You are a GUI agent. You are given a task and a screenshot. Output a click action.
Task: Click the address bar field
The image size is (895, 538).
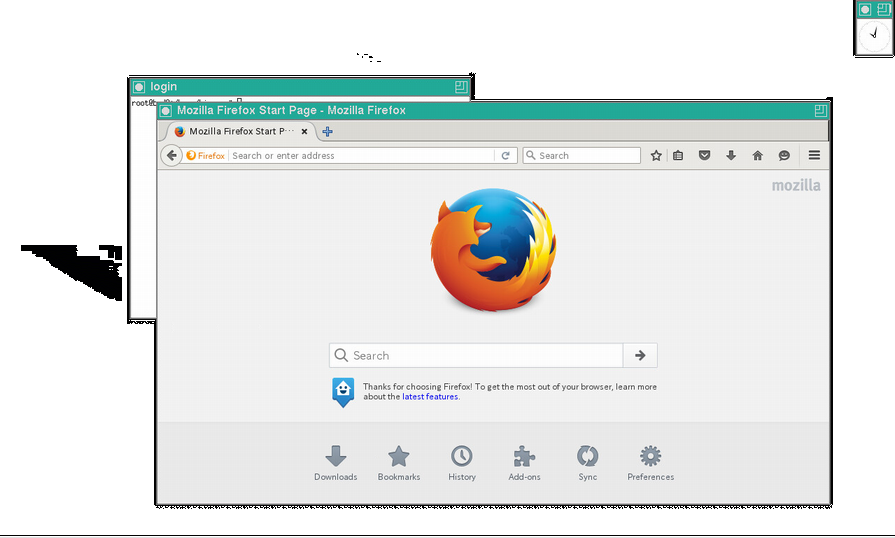360,155
